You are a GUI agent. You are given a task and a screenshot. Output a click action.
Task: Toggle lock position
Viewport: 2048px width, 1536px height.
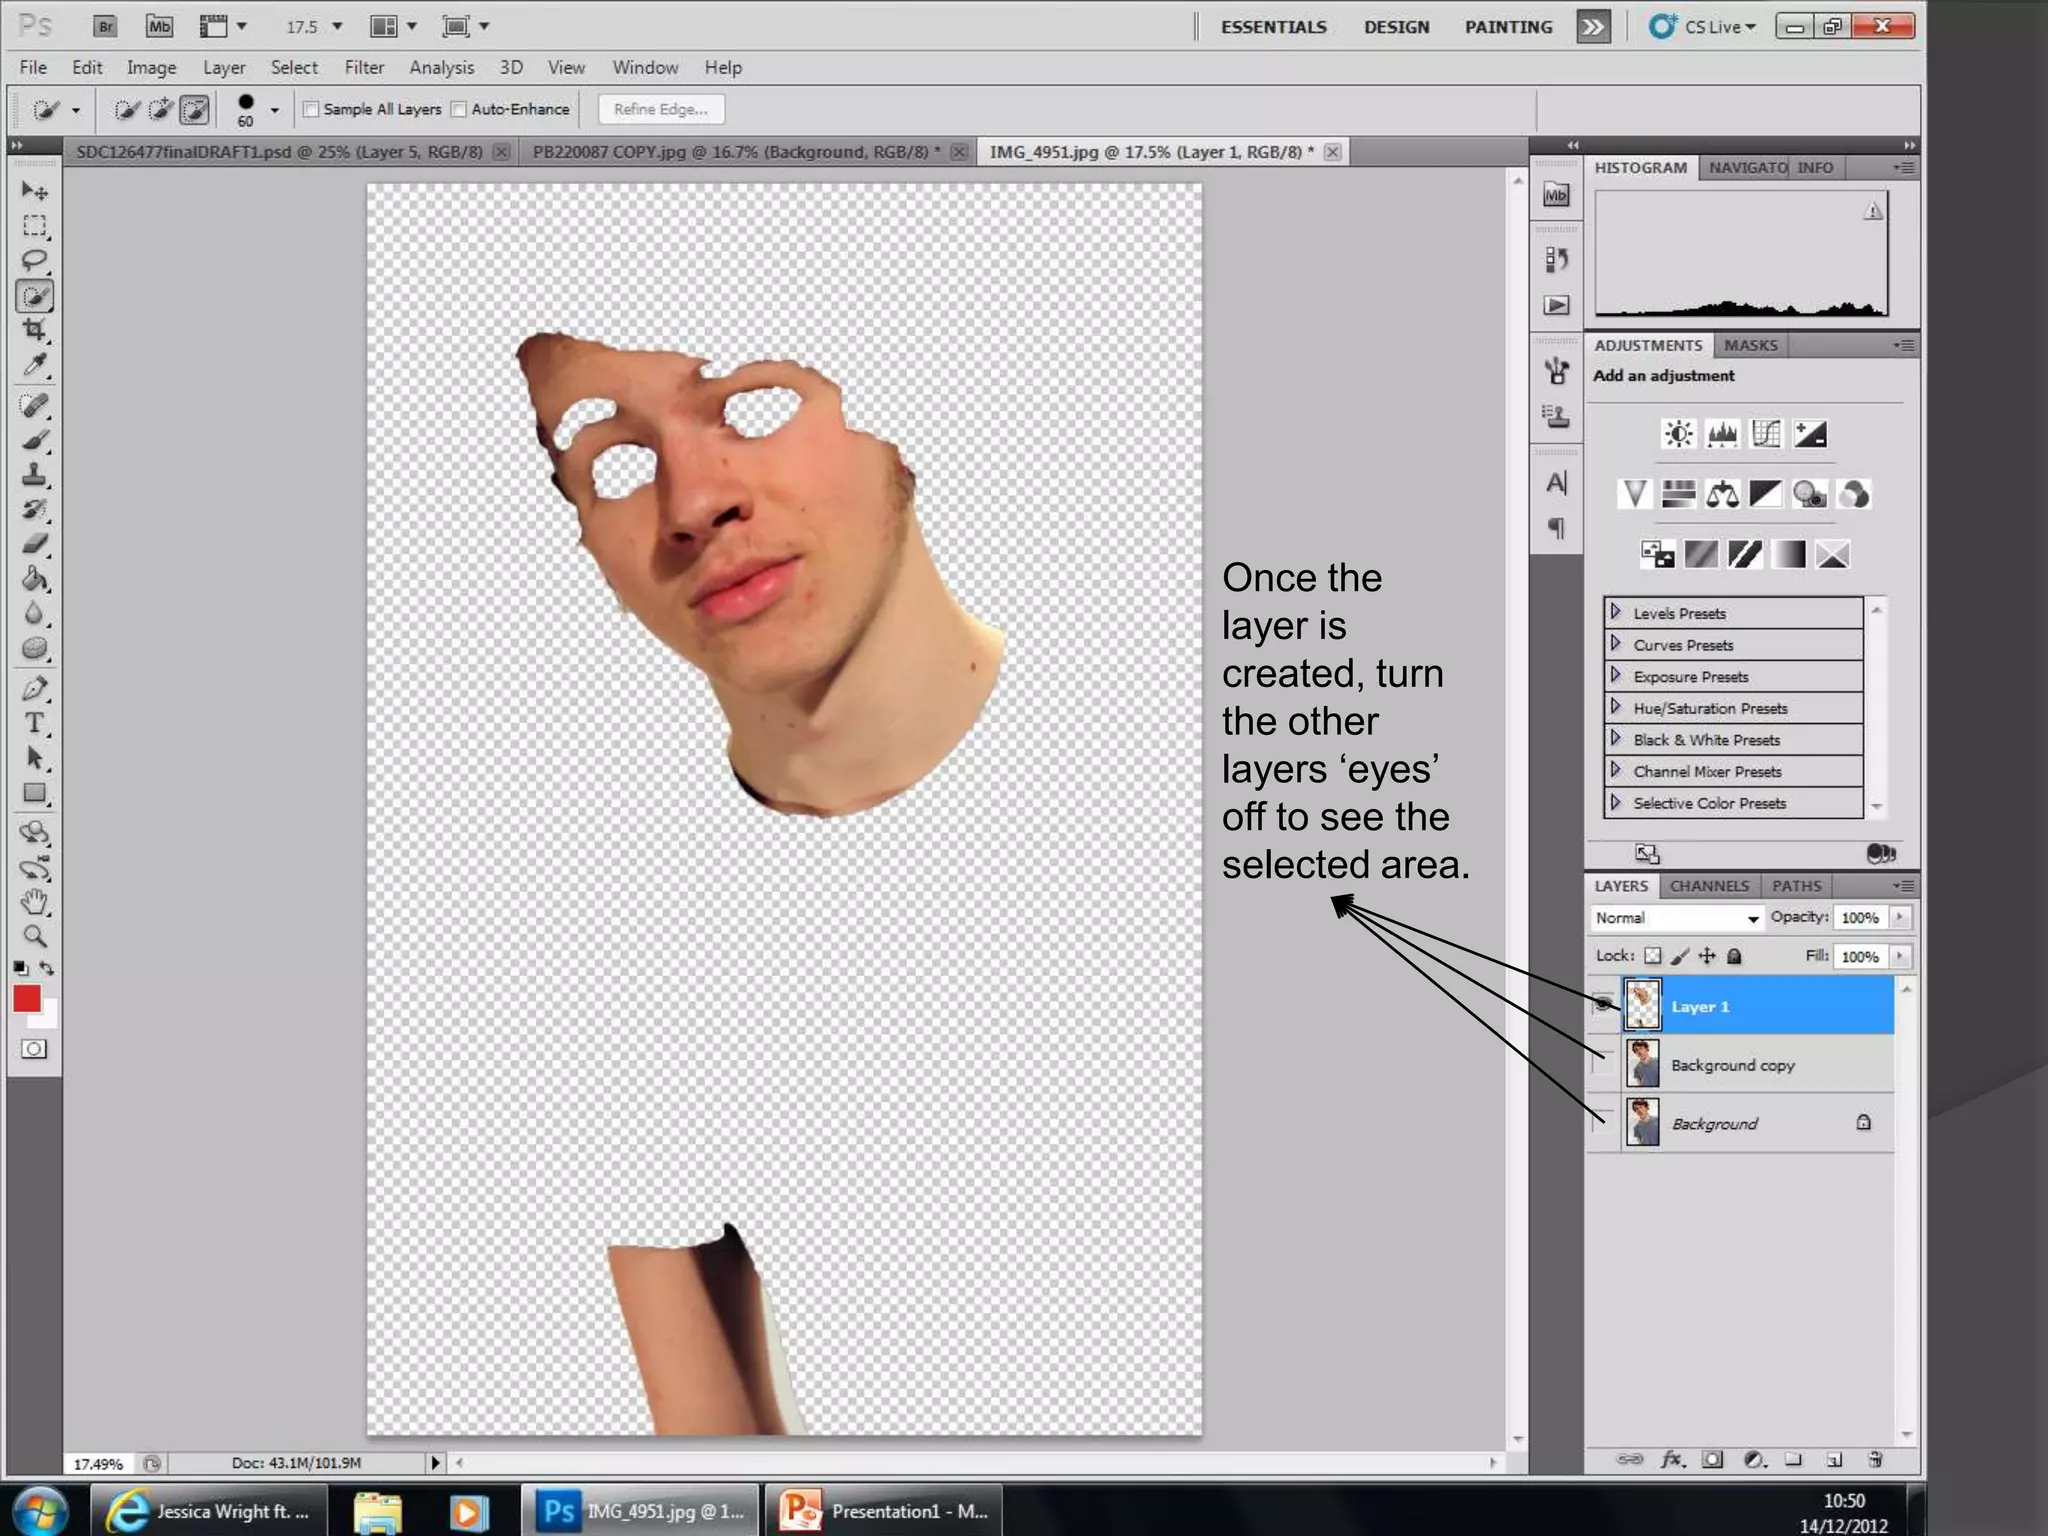click(x=1707, y=956)
